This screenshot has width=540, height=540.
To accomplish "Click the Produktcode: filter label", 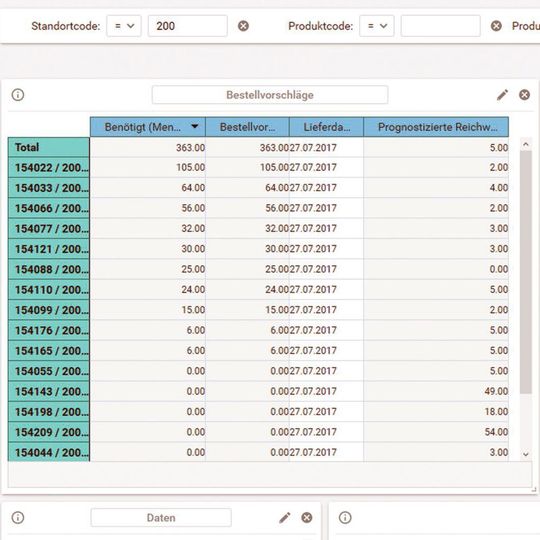I will point(321,26).
